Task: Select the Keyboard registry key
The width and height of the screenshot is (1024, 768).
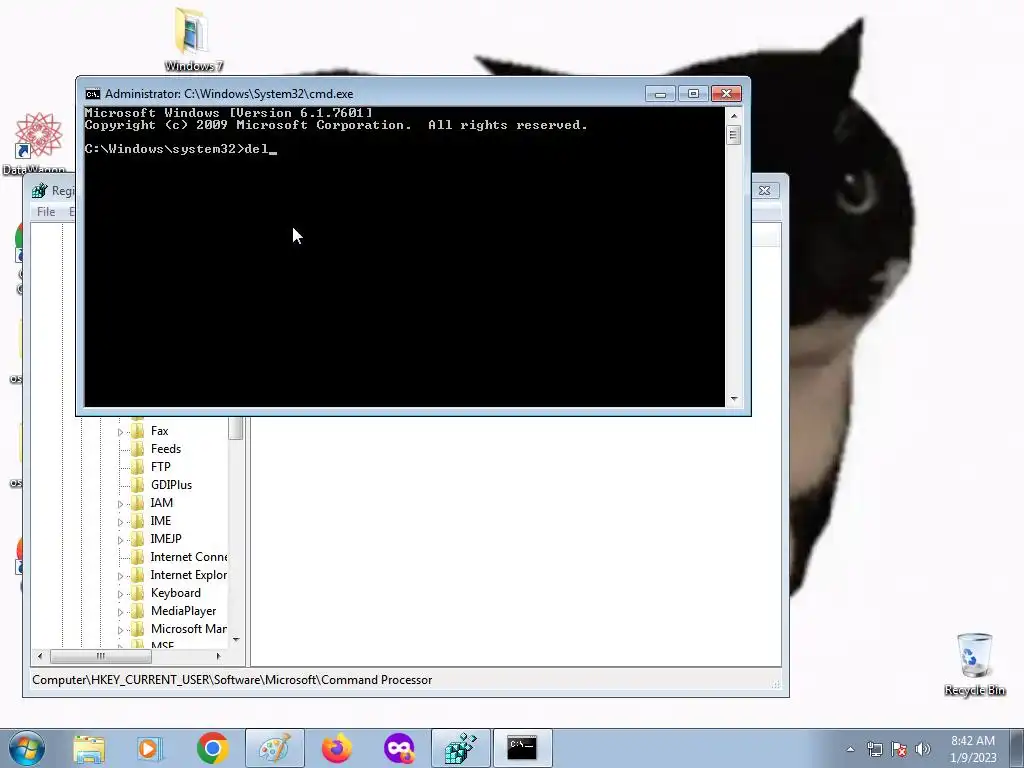Action: (x=176, y=593)
